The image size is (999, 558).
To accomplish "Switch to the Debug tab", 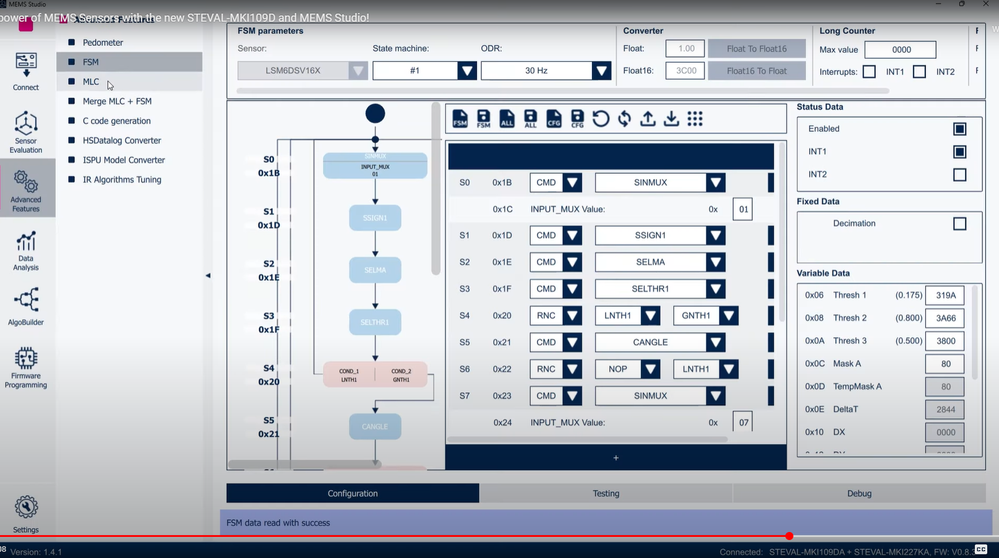I will (859, 494).
